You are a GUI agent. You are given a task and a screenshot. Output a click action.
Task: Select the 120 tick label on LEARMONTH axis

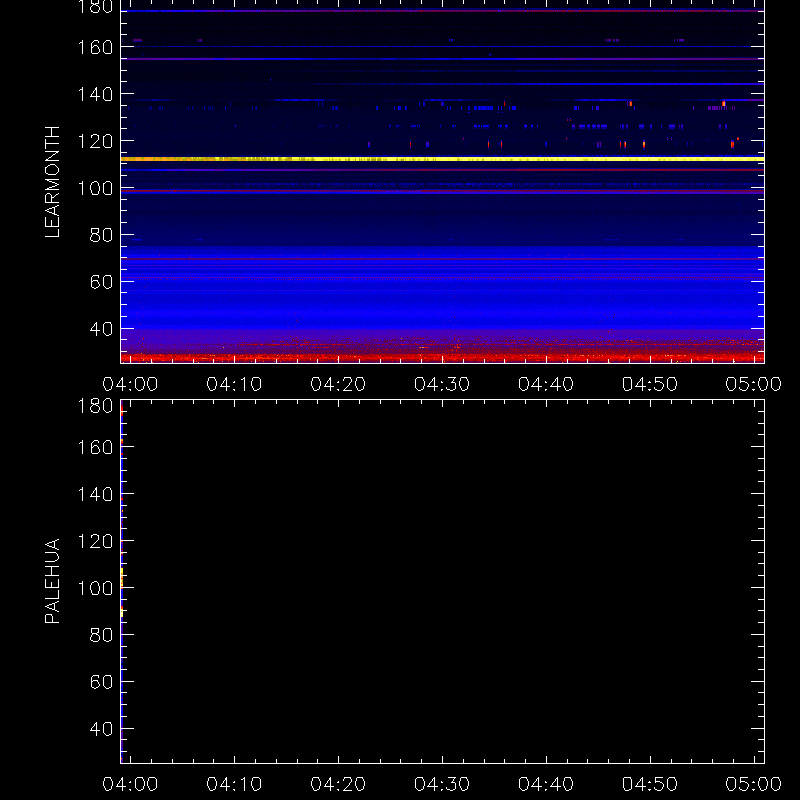95,141
